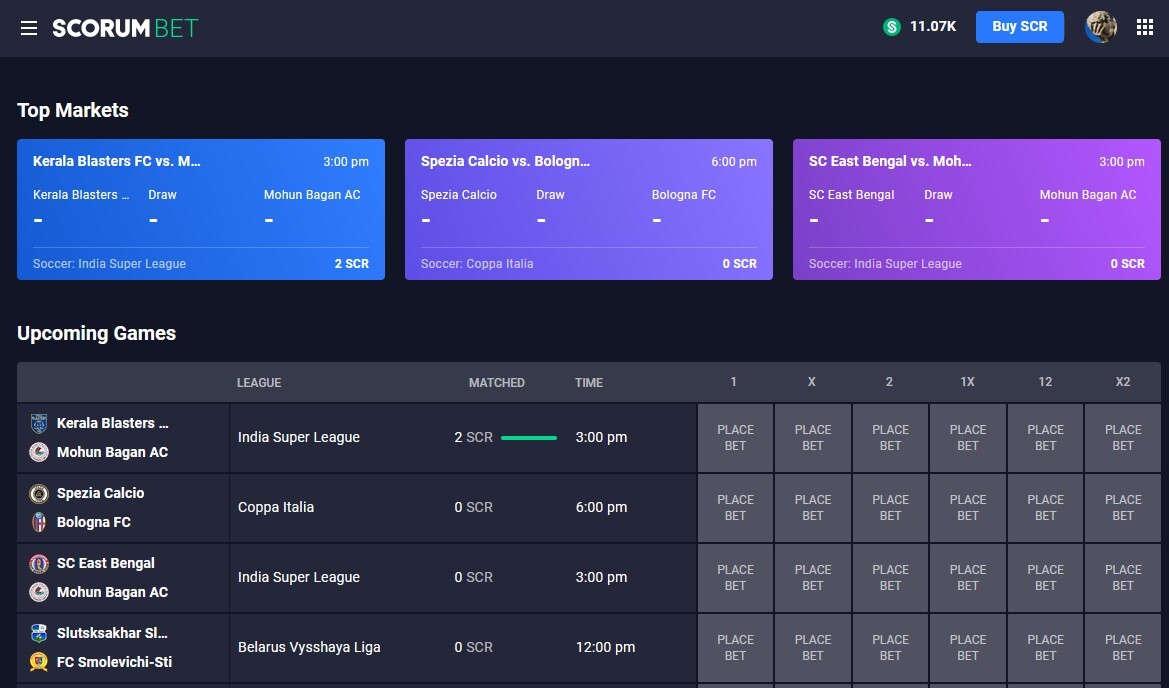Place bet on X for Spezia Calcio match
The width and height of the screenshot is (1169, 688).
[x=813, y=508]
